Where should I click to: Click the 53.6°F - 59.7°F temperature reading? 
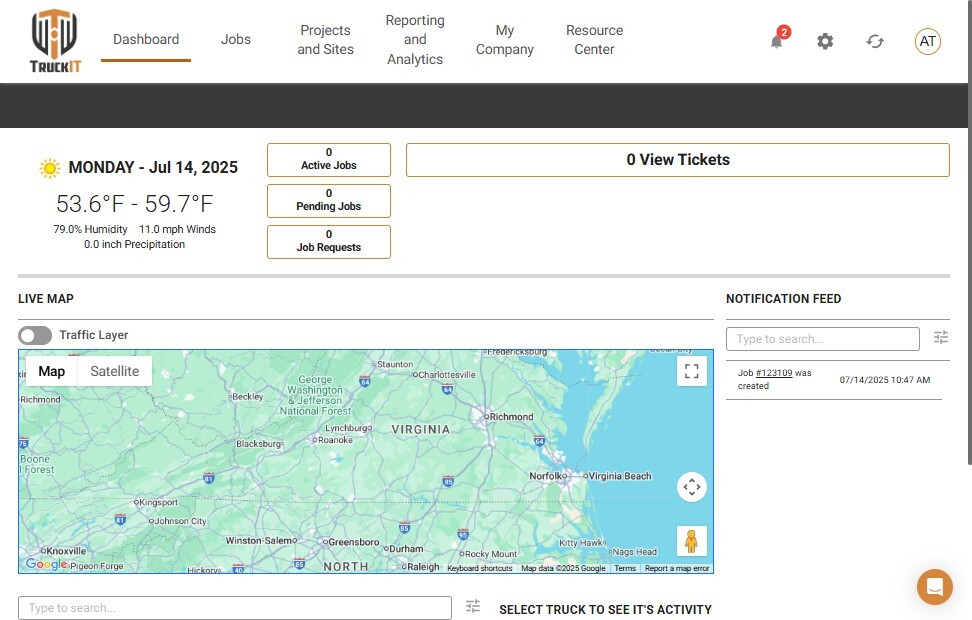click(x=135, y=203)
